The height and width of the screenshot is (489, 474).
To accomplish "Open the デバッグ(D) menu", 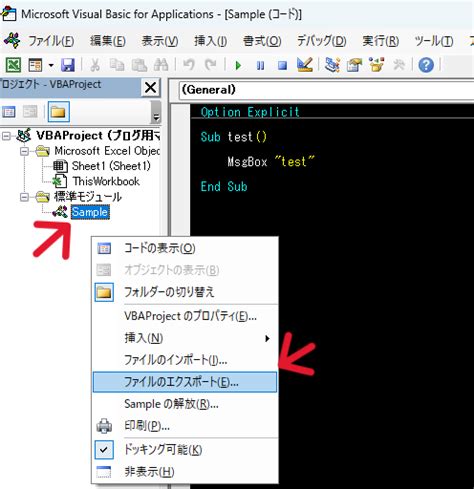I will pyautogui.click(x=321, y=41).
